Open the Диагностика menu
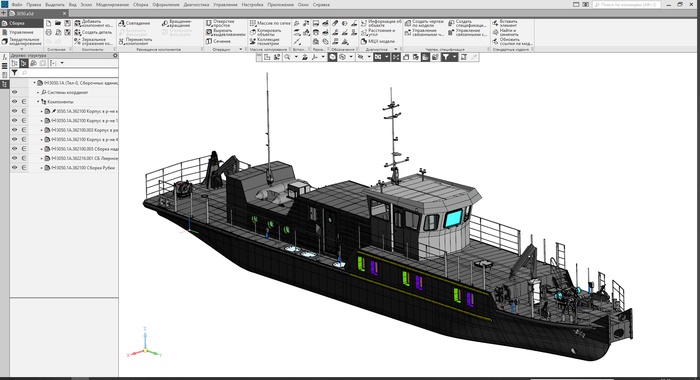This screenshot has height=380, width=700. (x=196, y=4)
